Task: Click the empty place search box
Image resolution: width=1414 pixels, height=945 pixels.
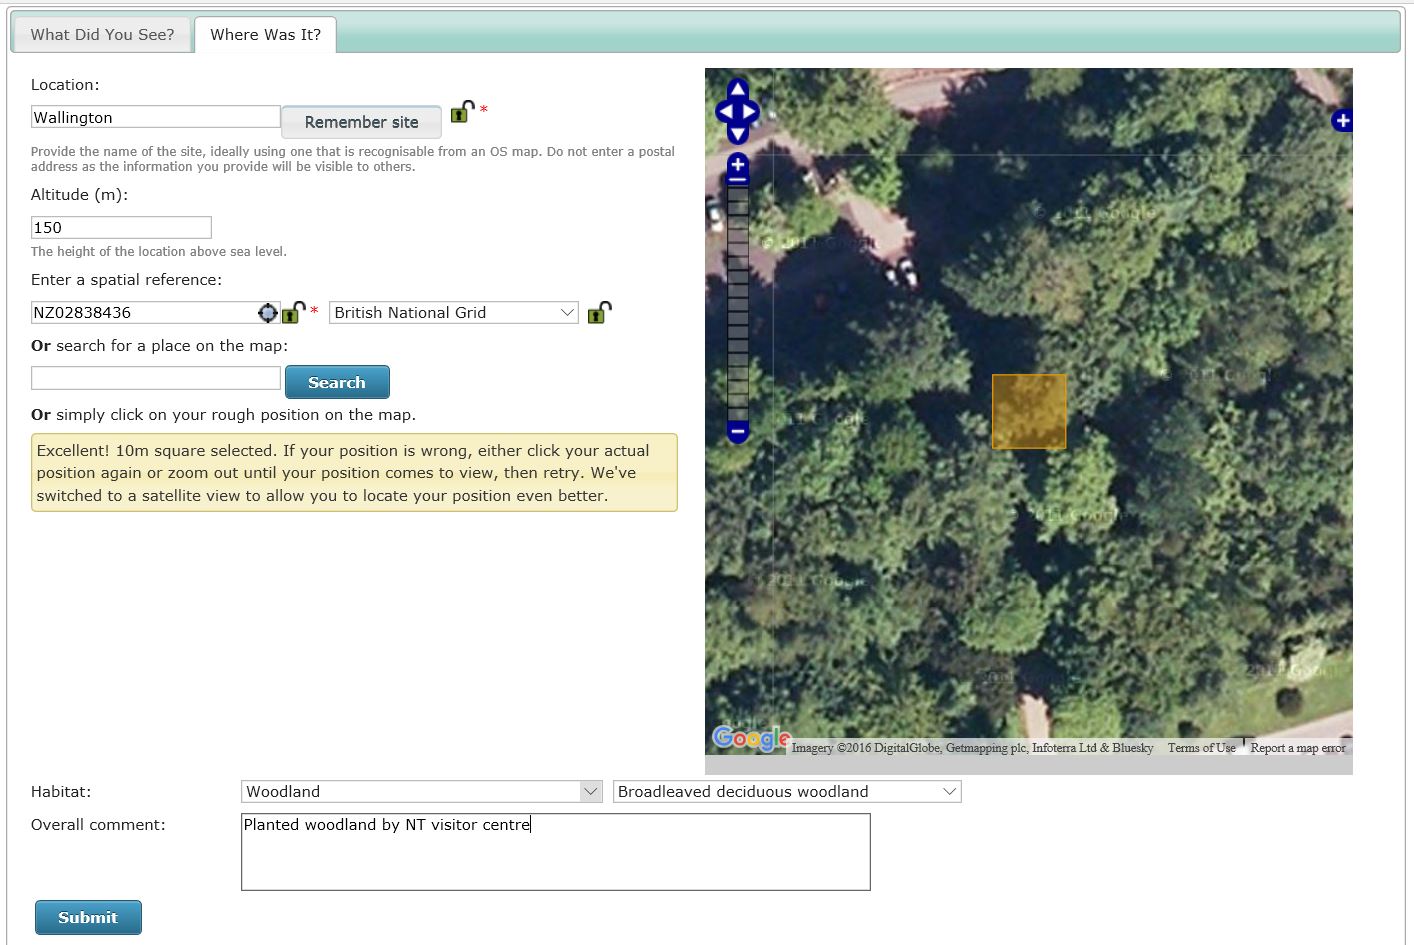Action: click(155, 378)
